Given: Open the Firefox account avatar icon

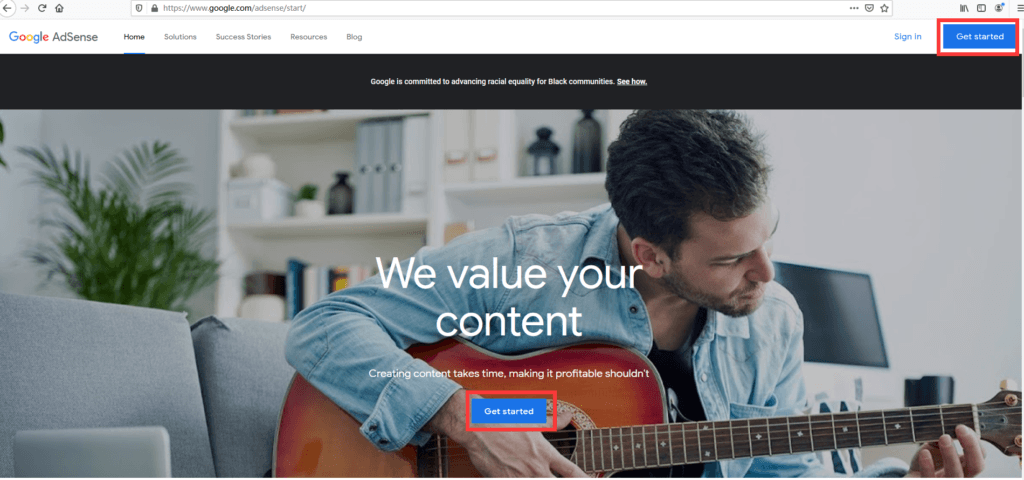Looking at the screenshot, I should [x=999, y=8].
